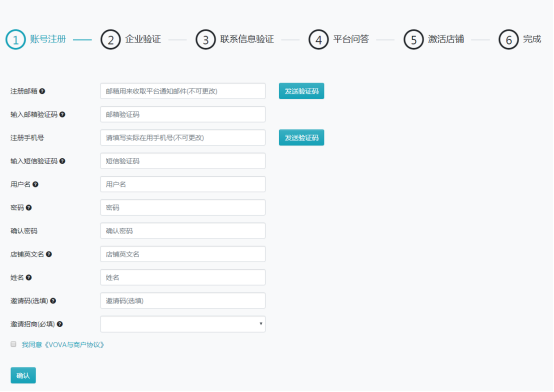
Task: Click help icon beside 输入短信验证码
Action: pyautogui.click(x=62, y=161)
